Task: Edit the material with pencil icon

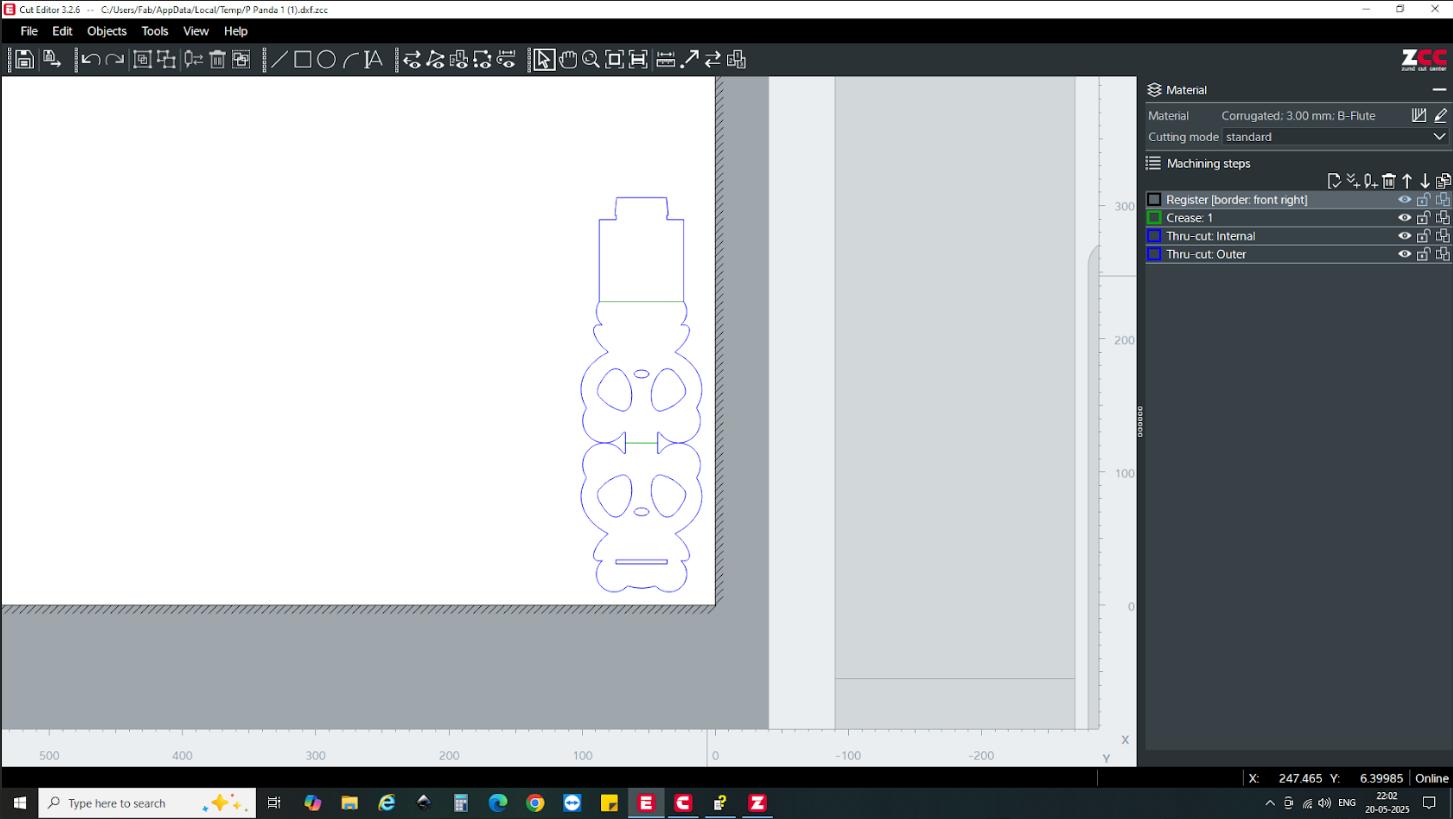Action: tap(1441, 116)
